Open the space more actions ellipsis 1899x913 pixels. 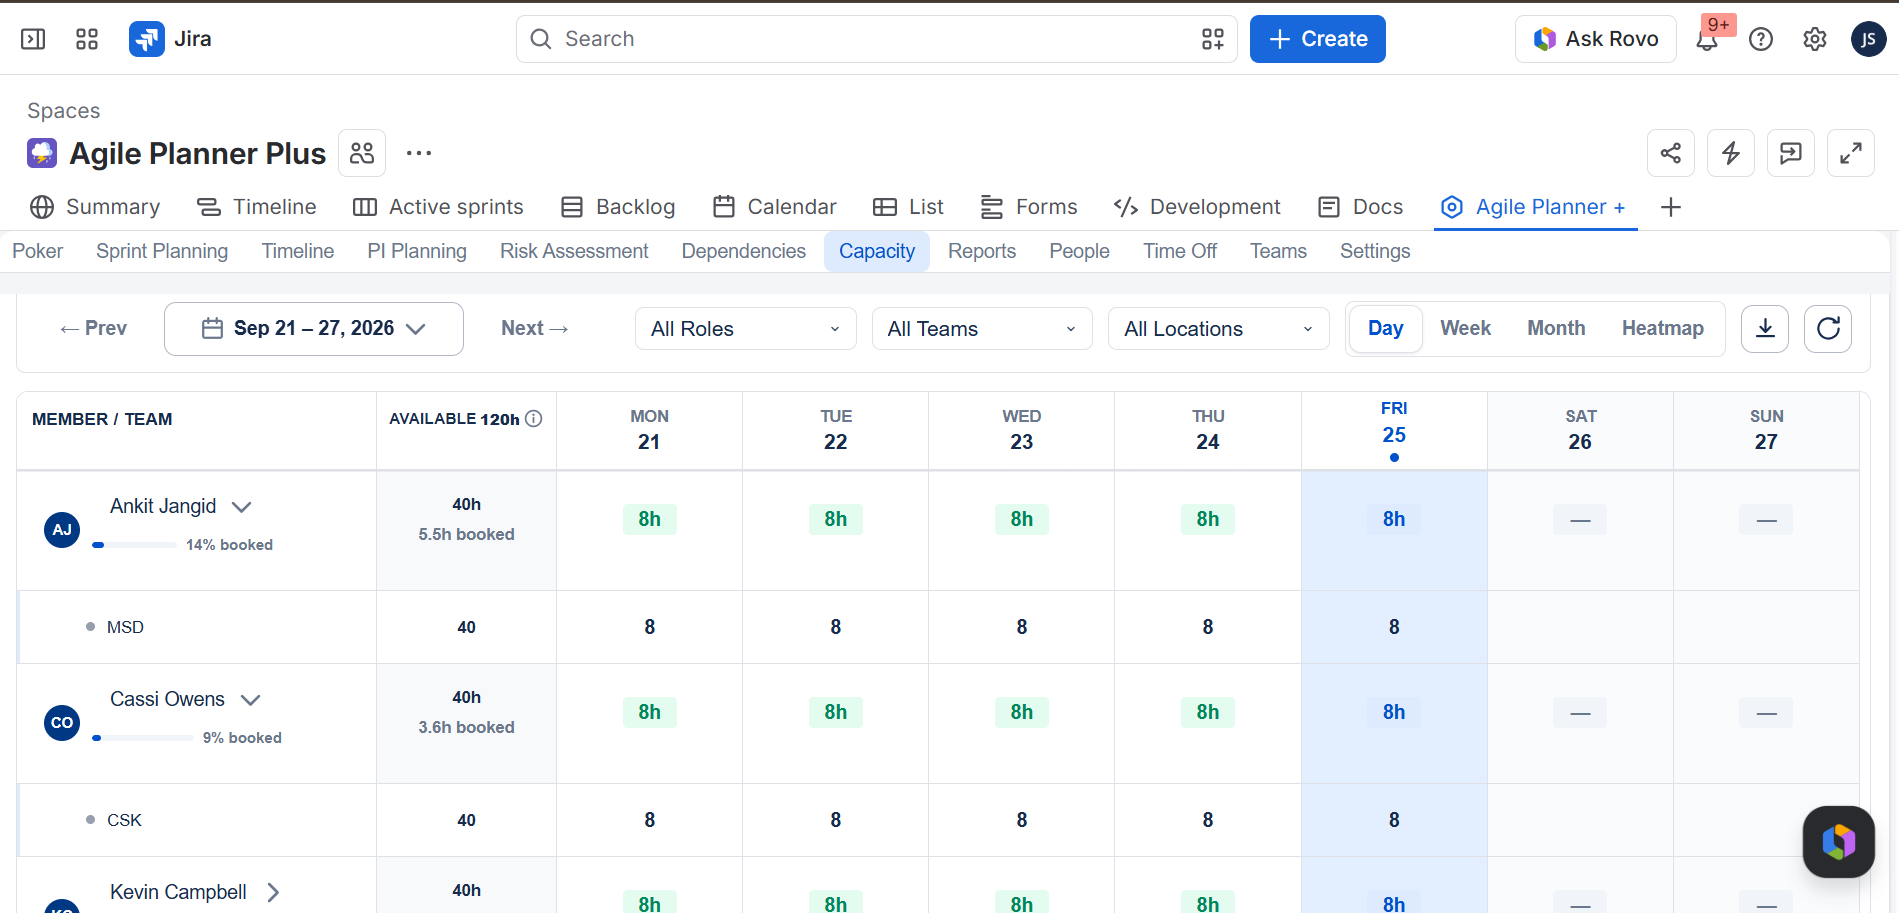click(x=419, y=153)
